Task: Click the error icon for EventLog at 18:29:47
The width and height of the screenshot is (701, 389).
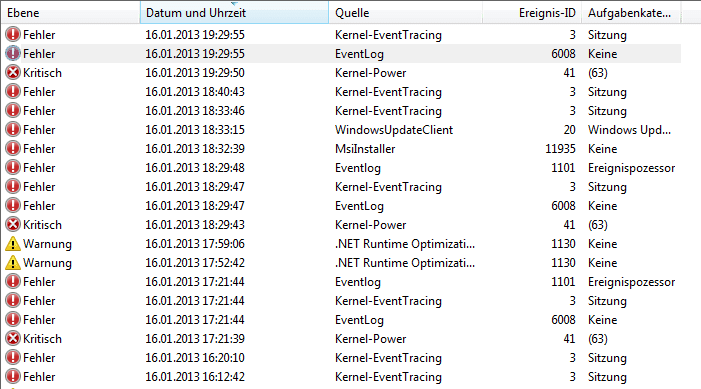Action: click(13, 206)
